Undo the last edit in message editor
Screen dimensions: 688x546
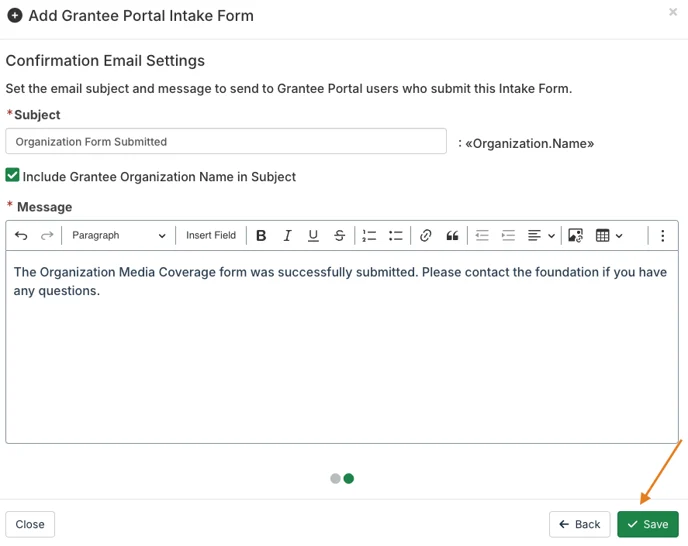click(21, 236)
